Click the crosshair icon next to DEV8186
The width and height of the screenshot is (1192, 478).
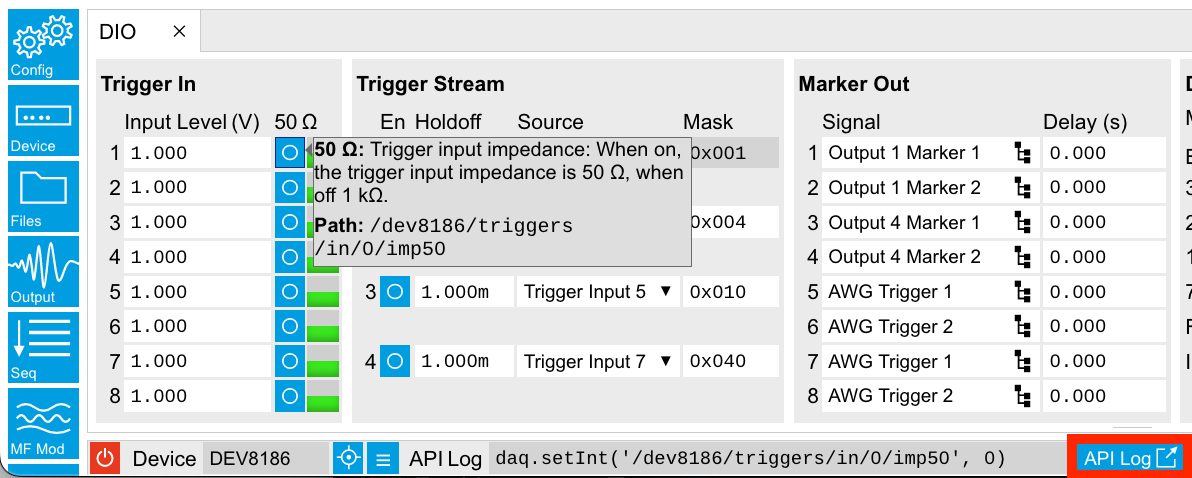point(349,458)
